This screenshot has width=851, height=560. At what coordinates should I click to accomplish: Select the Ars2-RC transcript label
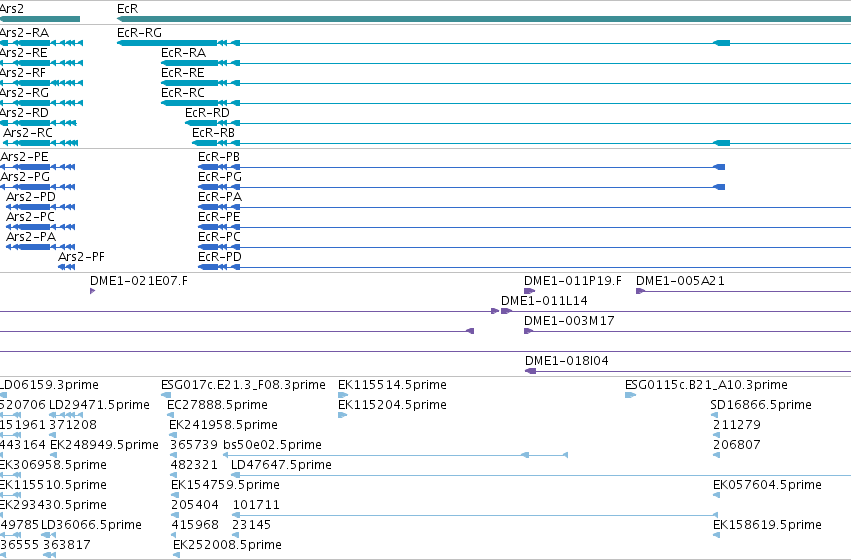pyautogui.click(x=28, y=133)
